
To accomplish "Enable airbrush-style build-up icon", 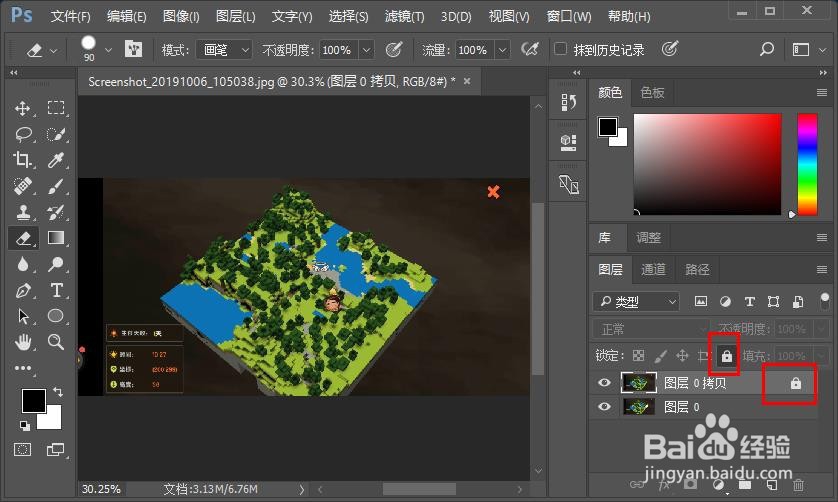I will (x=530, y=50).
